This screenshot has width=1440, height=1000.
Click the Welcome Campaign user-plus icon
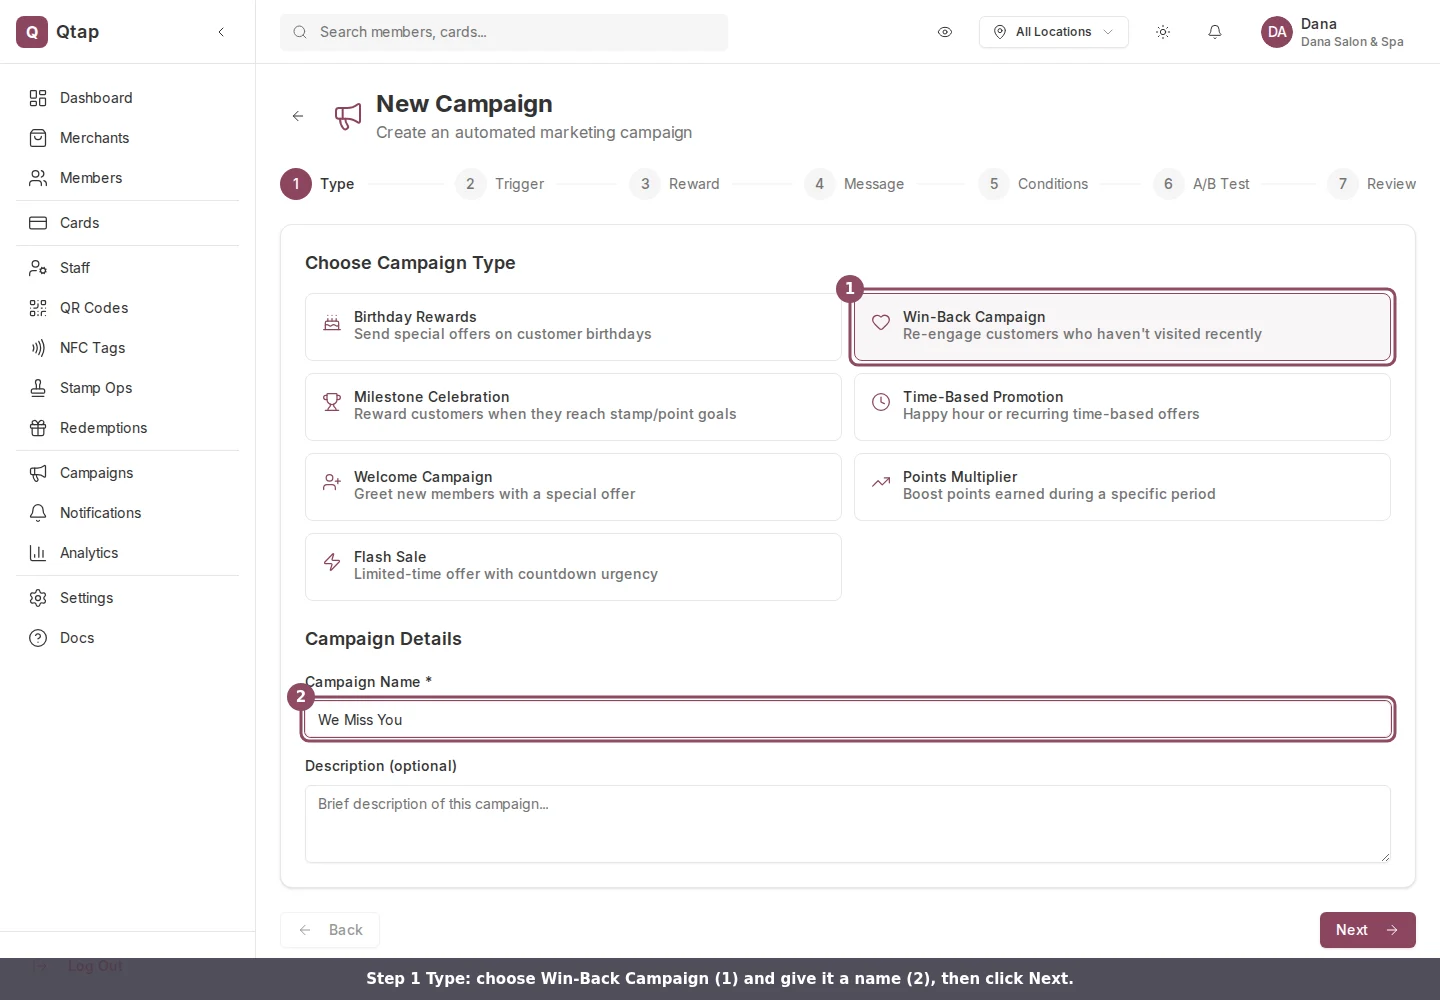[332, 482]
